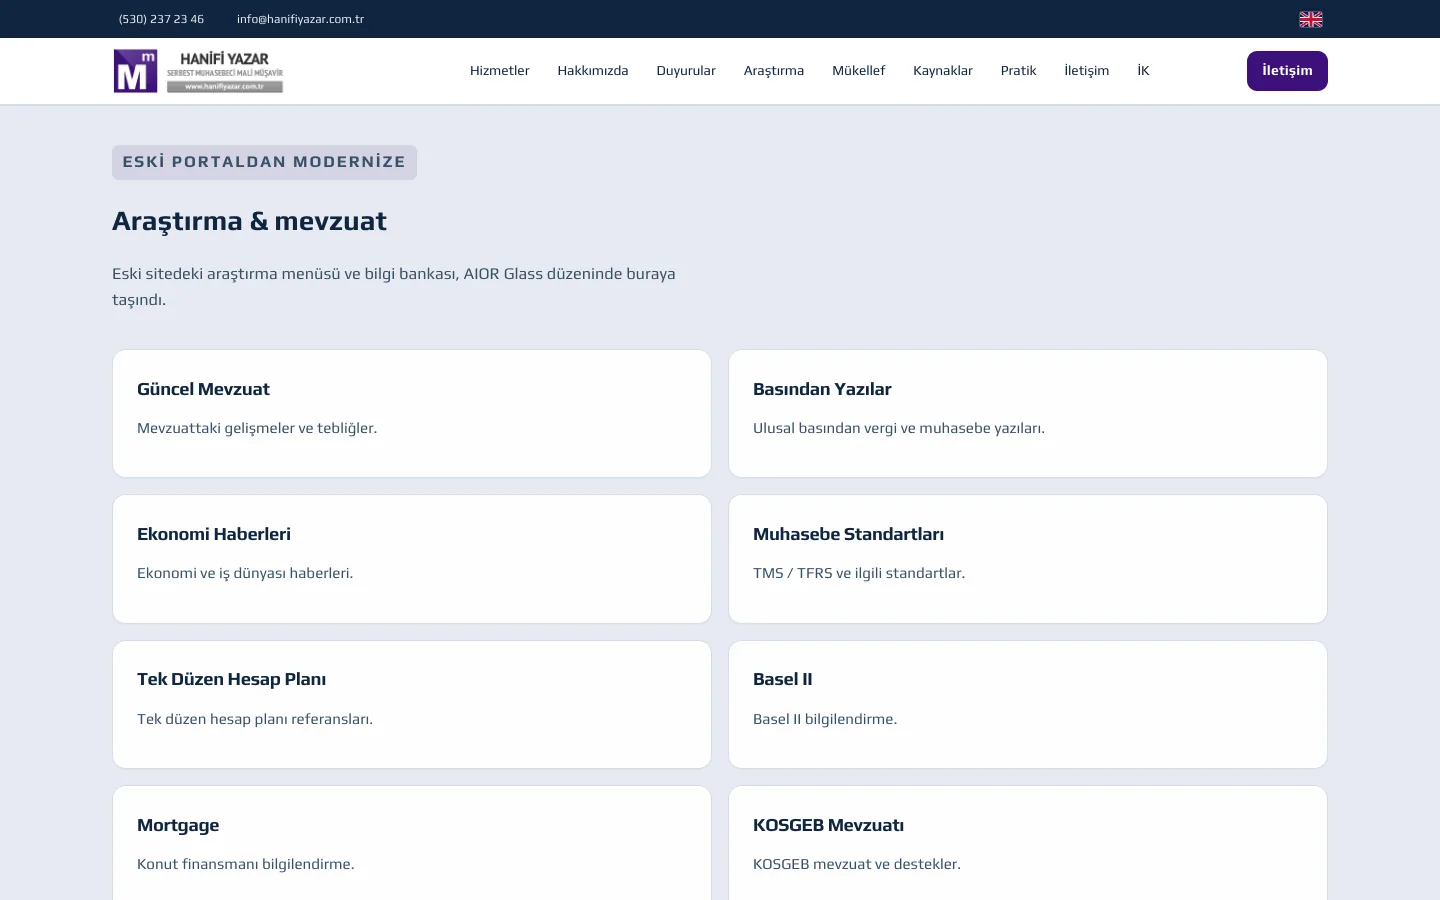Click the 'Eski Portaldan Modernize' badge
Image resolution: width=1440 pixels, height=900 pixels.
(x=264, y=162)
